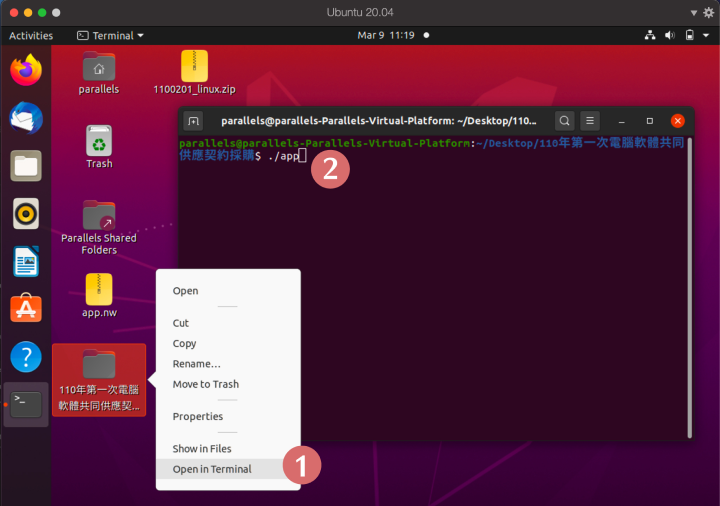Choose Move to Trash in the context menu

(228, 384)
